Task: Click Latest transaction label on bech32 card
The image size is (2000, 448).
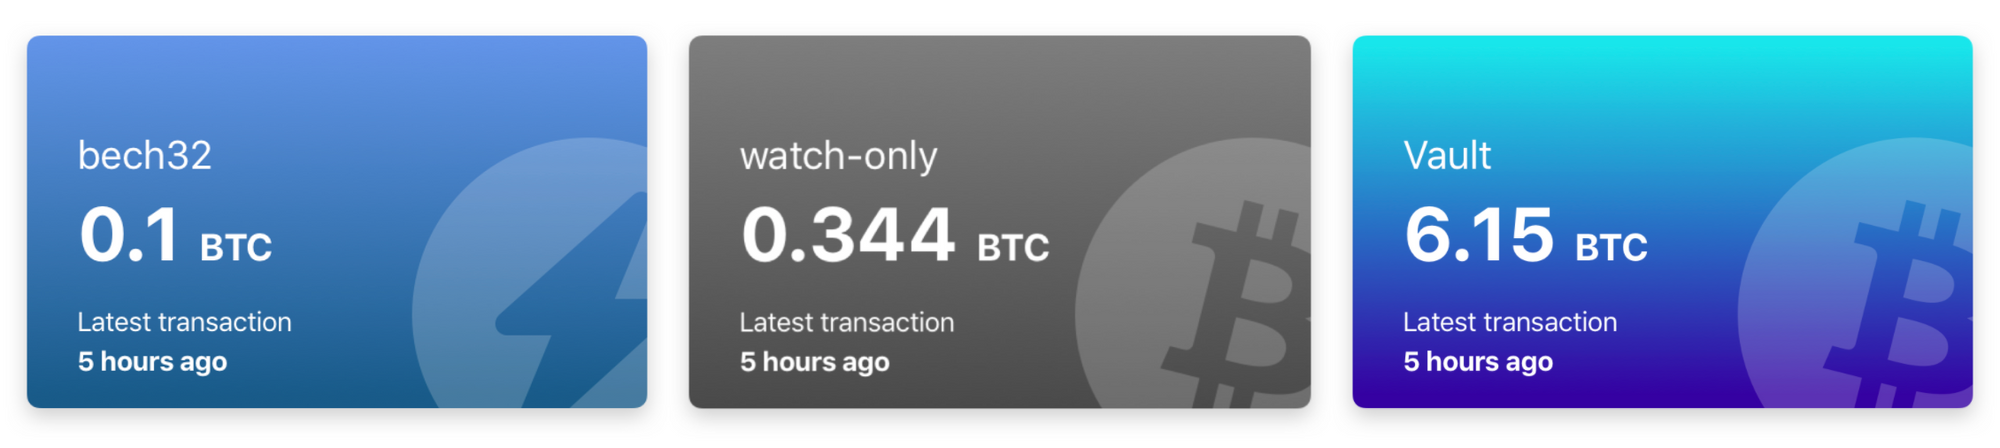Action: pyautogui.click(x=185, y=322)
